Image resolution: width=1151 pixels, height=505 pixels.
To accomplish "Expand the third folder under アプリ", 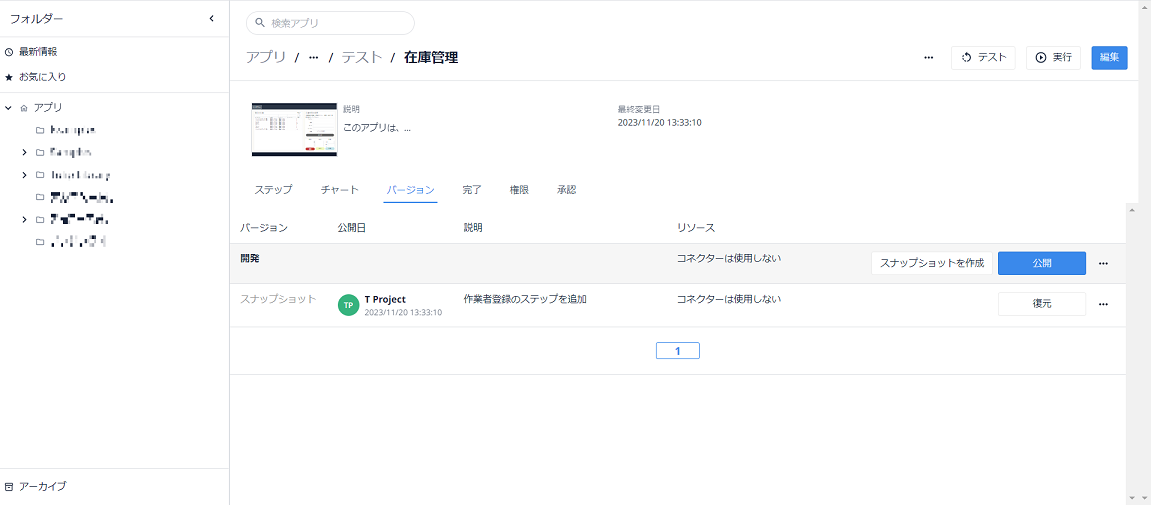I will tap(24, 175).
